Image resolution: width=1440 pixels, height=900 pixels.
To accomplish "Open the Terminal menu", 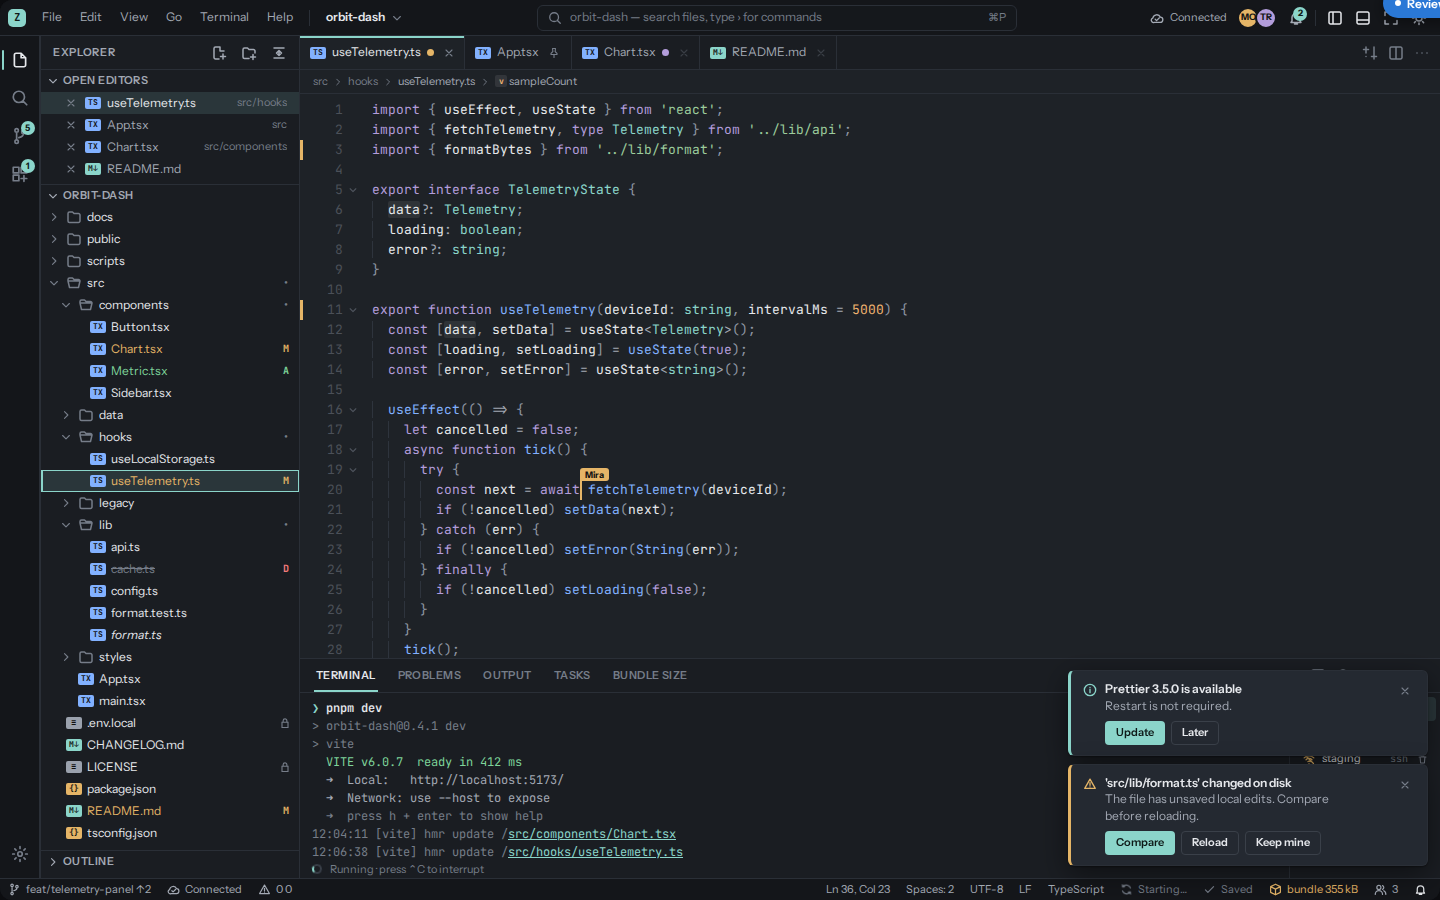I will pyautogui.click(x=224, y=17).
